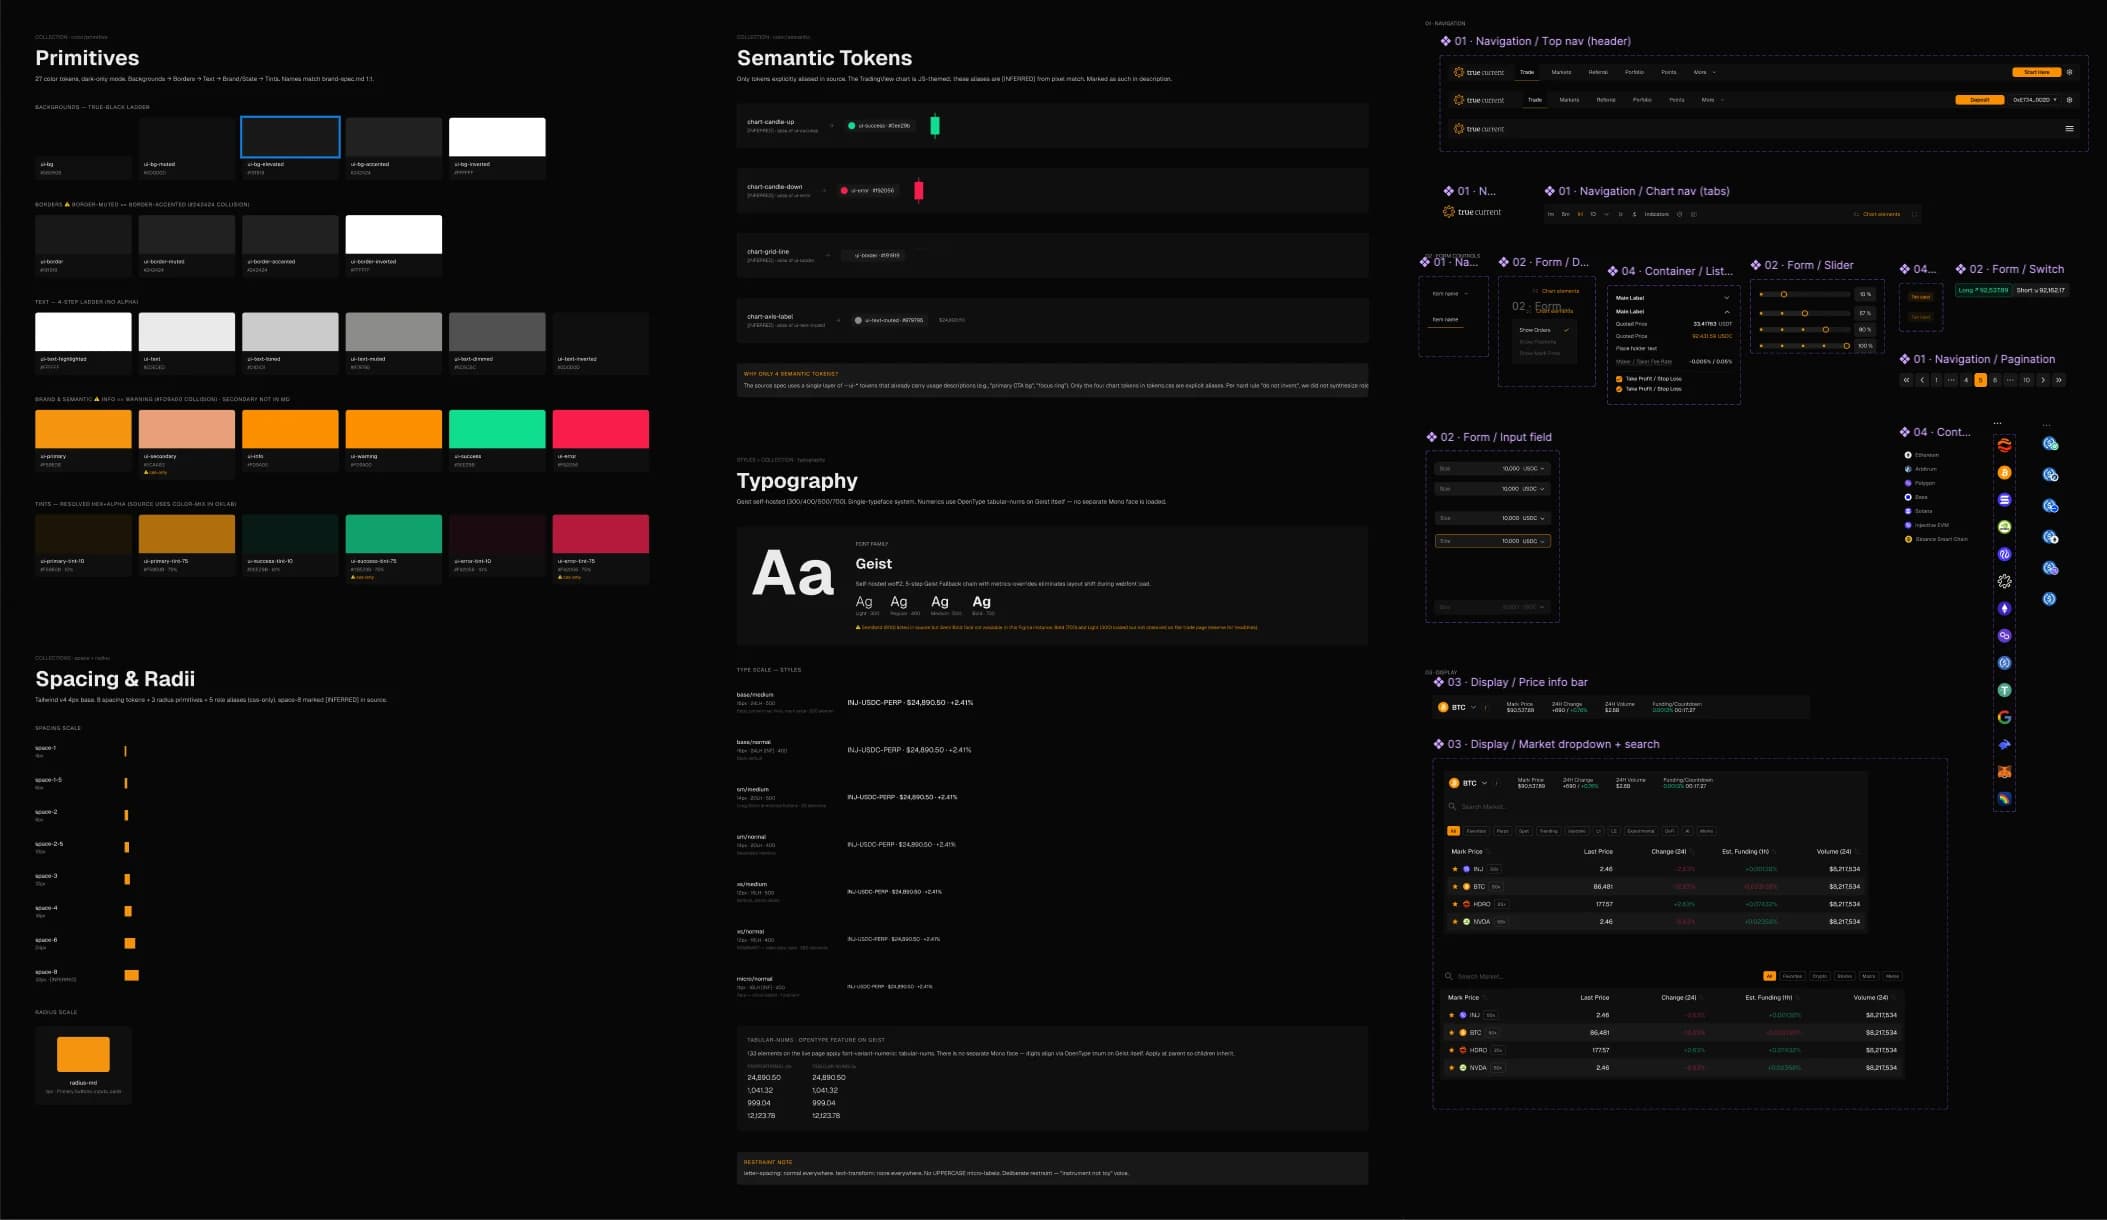Image resolution: width=2107 pixels, height=1220 pixels.
Task: Click the Rainbow wallet icon at the column bottom
Action: (x=2004, y=799)
